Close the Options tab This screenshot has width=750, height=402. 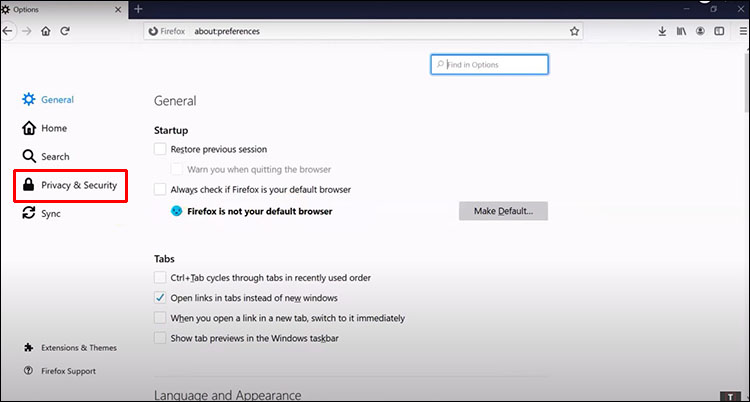point(118,10)
